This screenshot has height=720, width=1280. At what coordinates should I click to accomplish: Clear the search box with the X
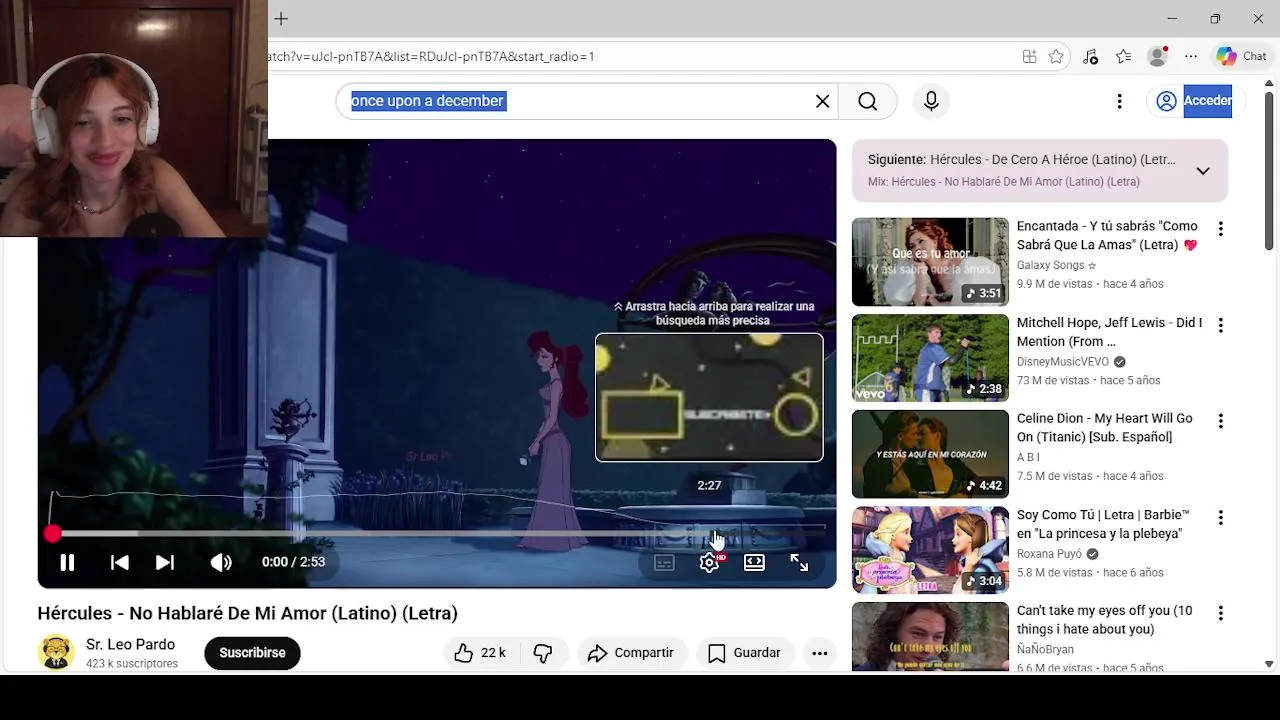822,101
